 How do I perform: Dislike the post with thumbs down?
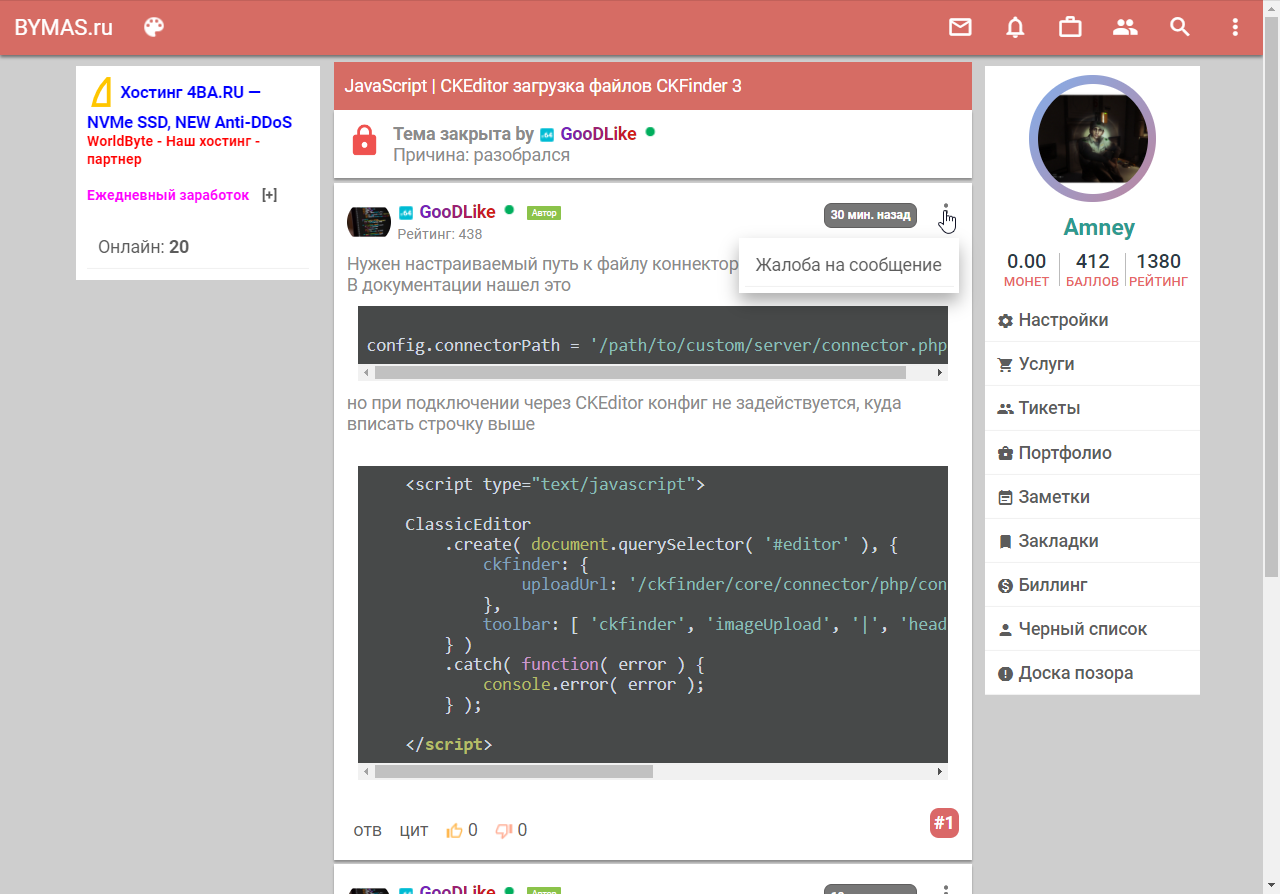click(504, 830)
